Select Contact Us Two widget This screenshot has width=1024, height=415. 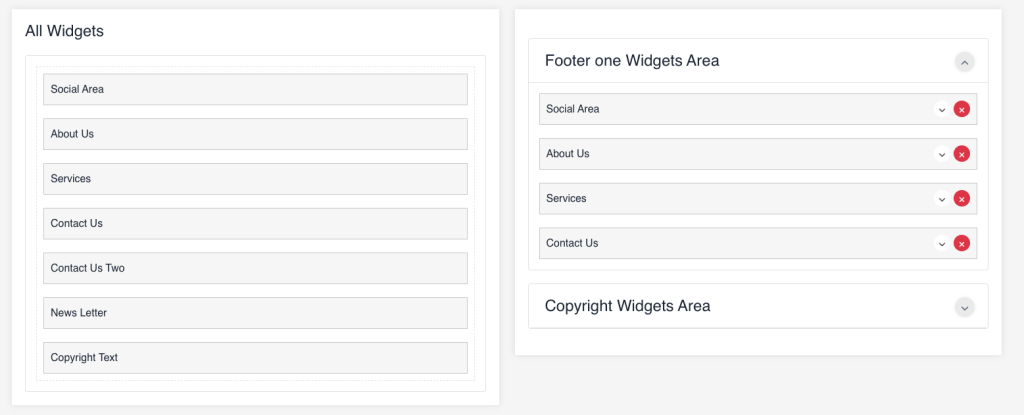pos(255,269)
